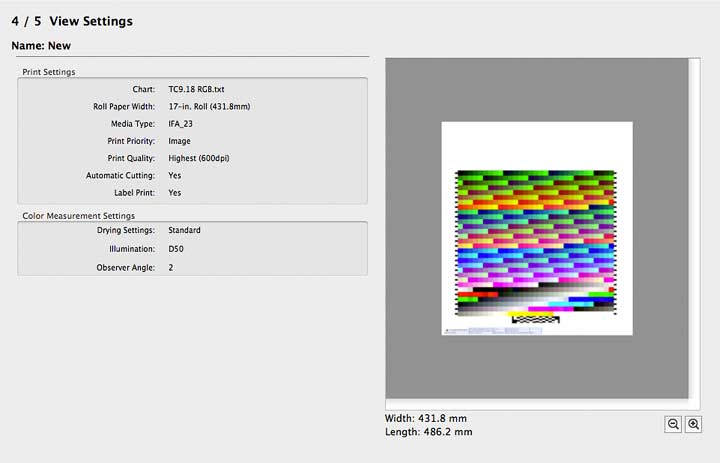Viewport: 720px width, 463px height.
Task: Select the Label Print: label
Action: click(135, 193)
